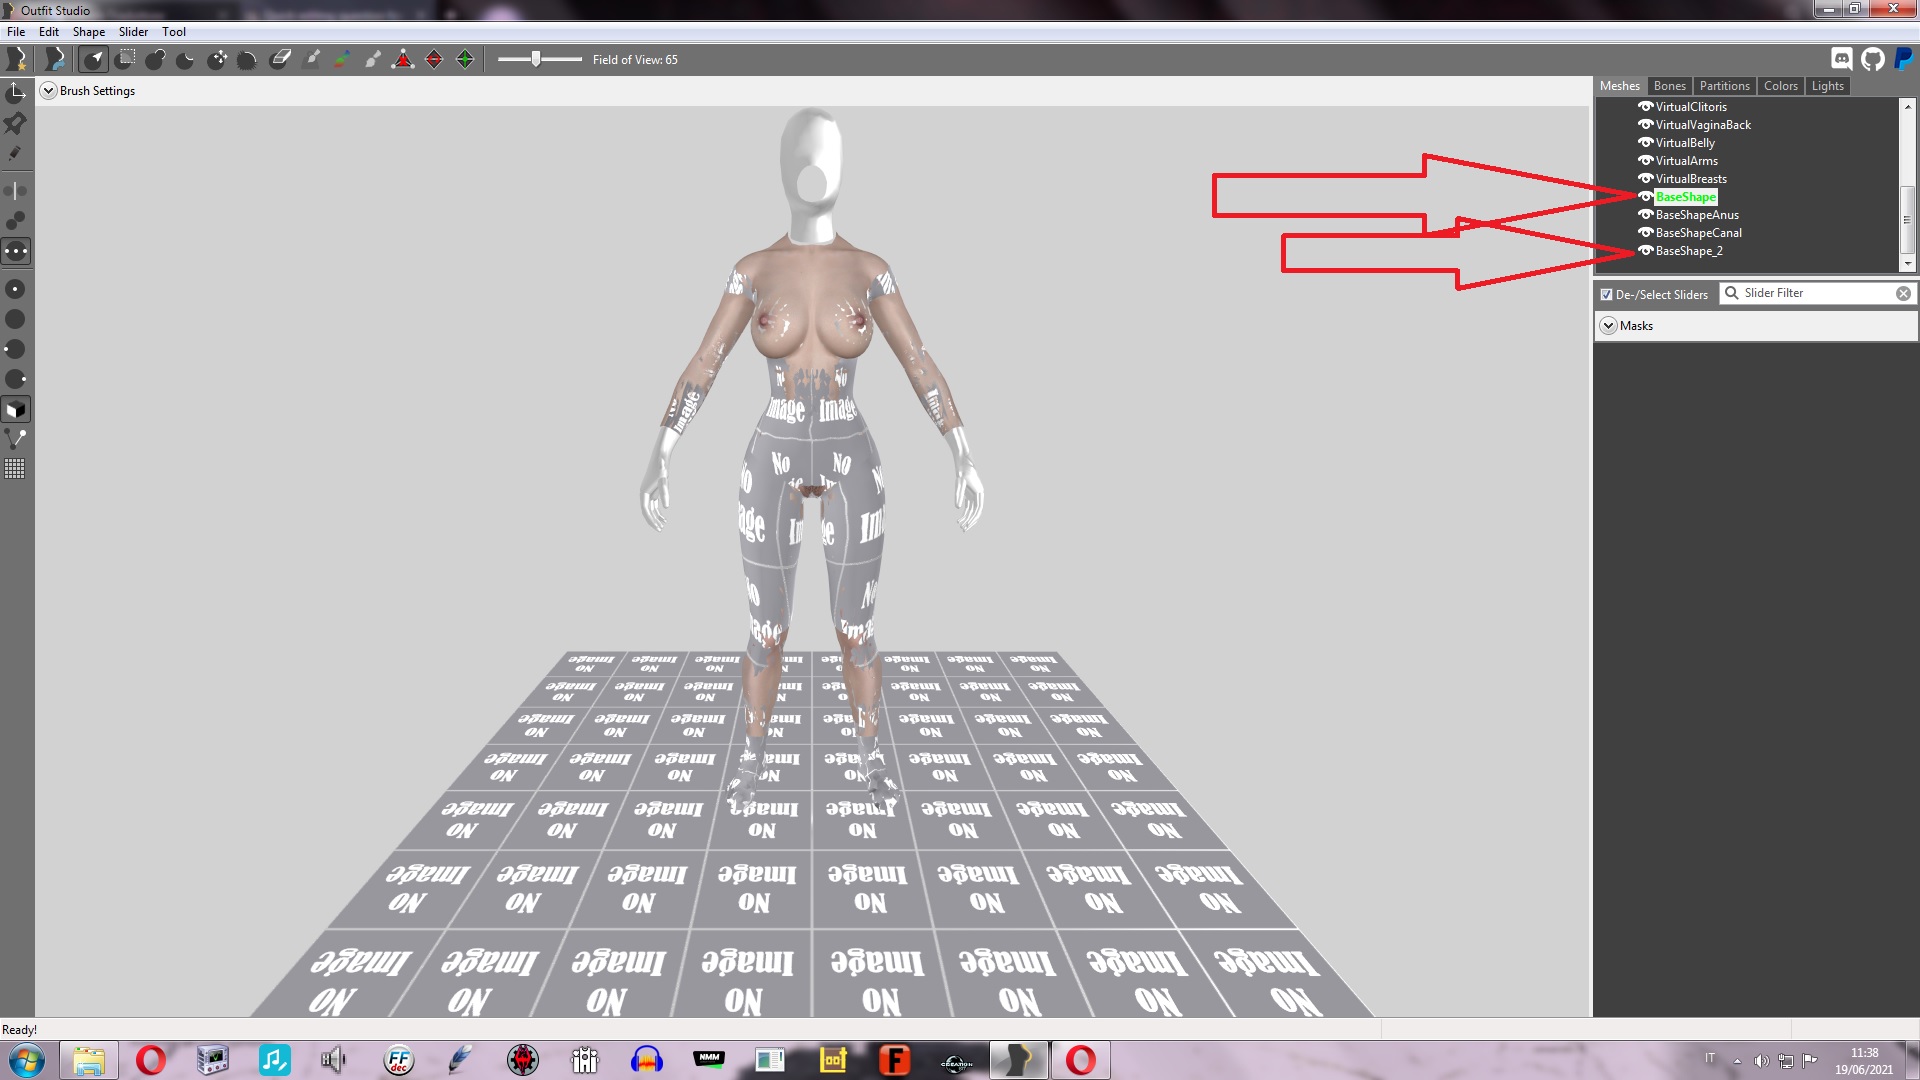This screenshot has height=1080, width=1920.
Task: Switch to the Colors tab
Action: 1780,86
